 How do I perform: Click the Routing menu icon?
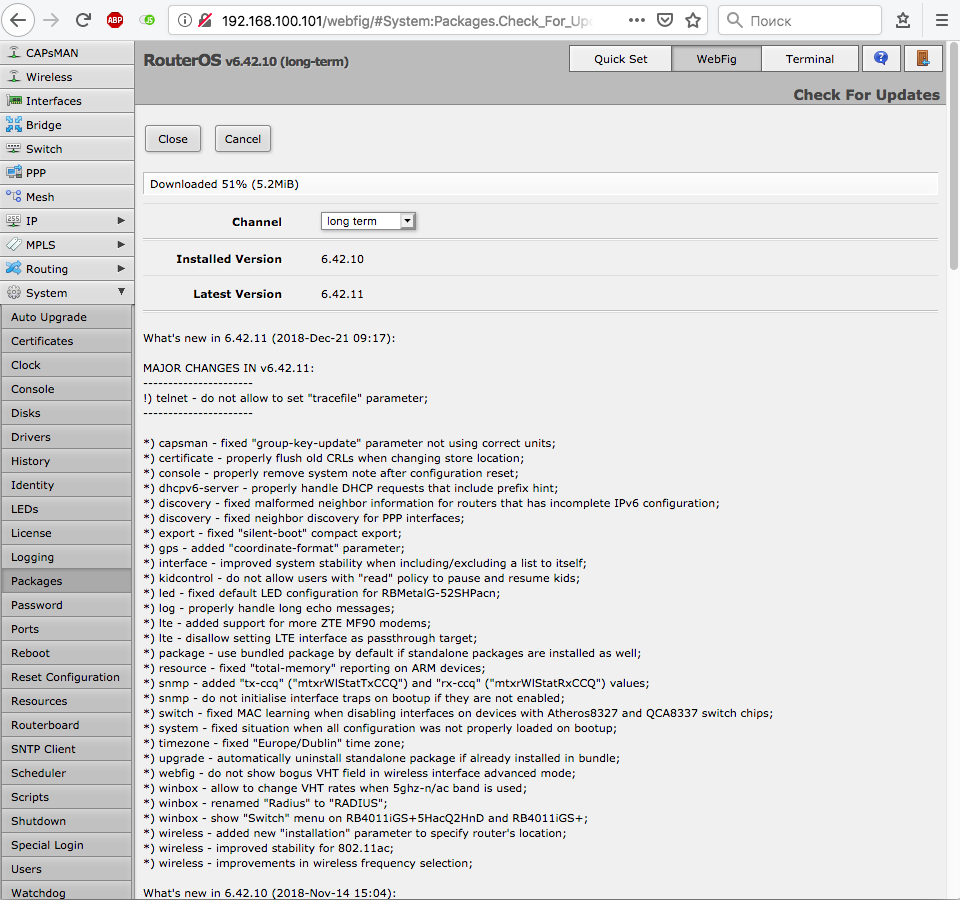13,268
